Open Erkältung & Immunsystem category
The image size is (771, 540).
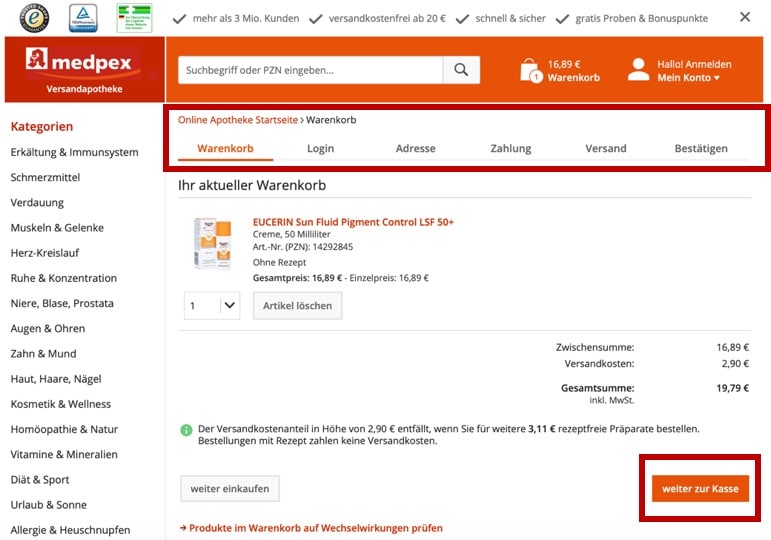click(x=74, y=152)
